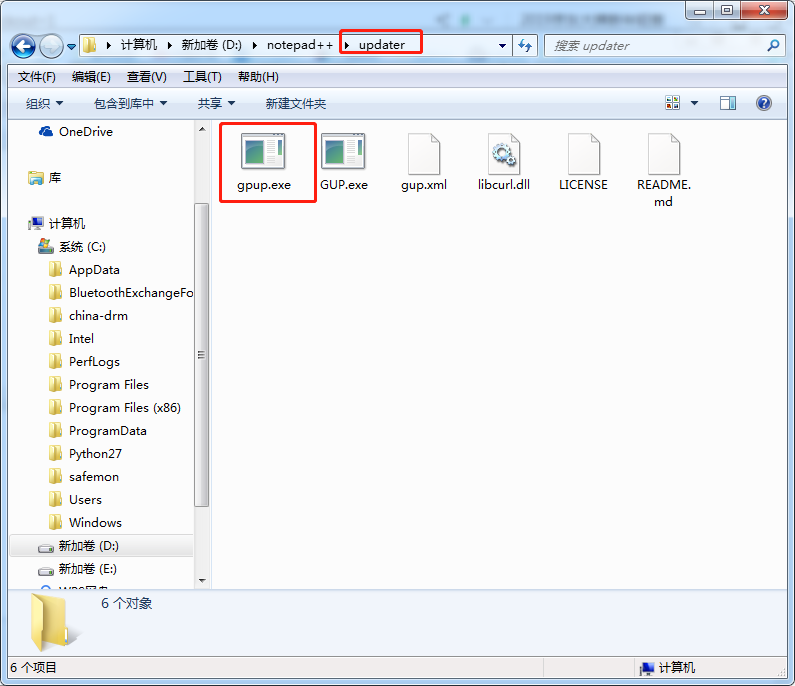The width and height of the screenshot is (795, 686).
Task: Toggle the preview pane button
Action: pyautogui.click(x=728, y=103)
